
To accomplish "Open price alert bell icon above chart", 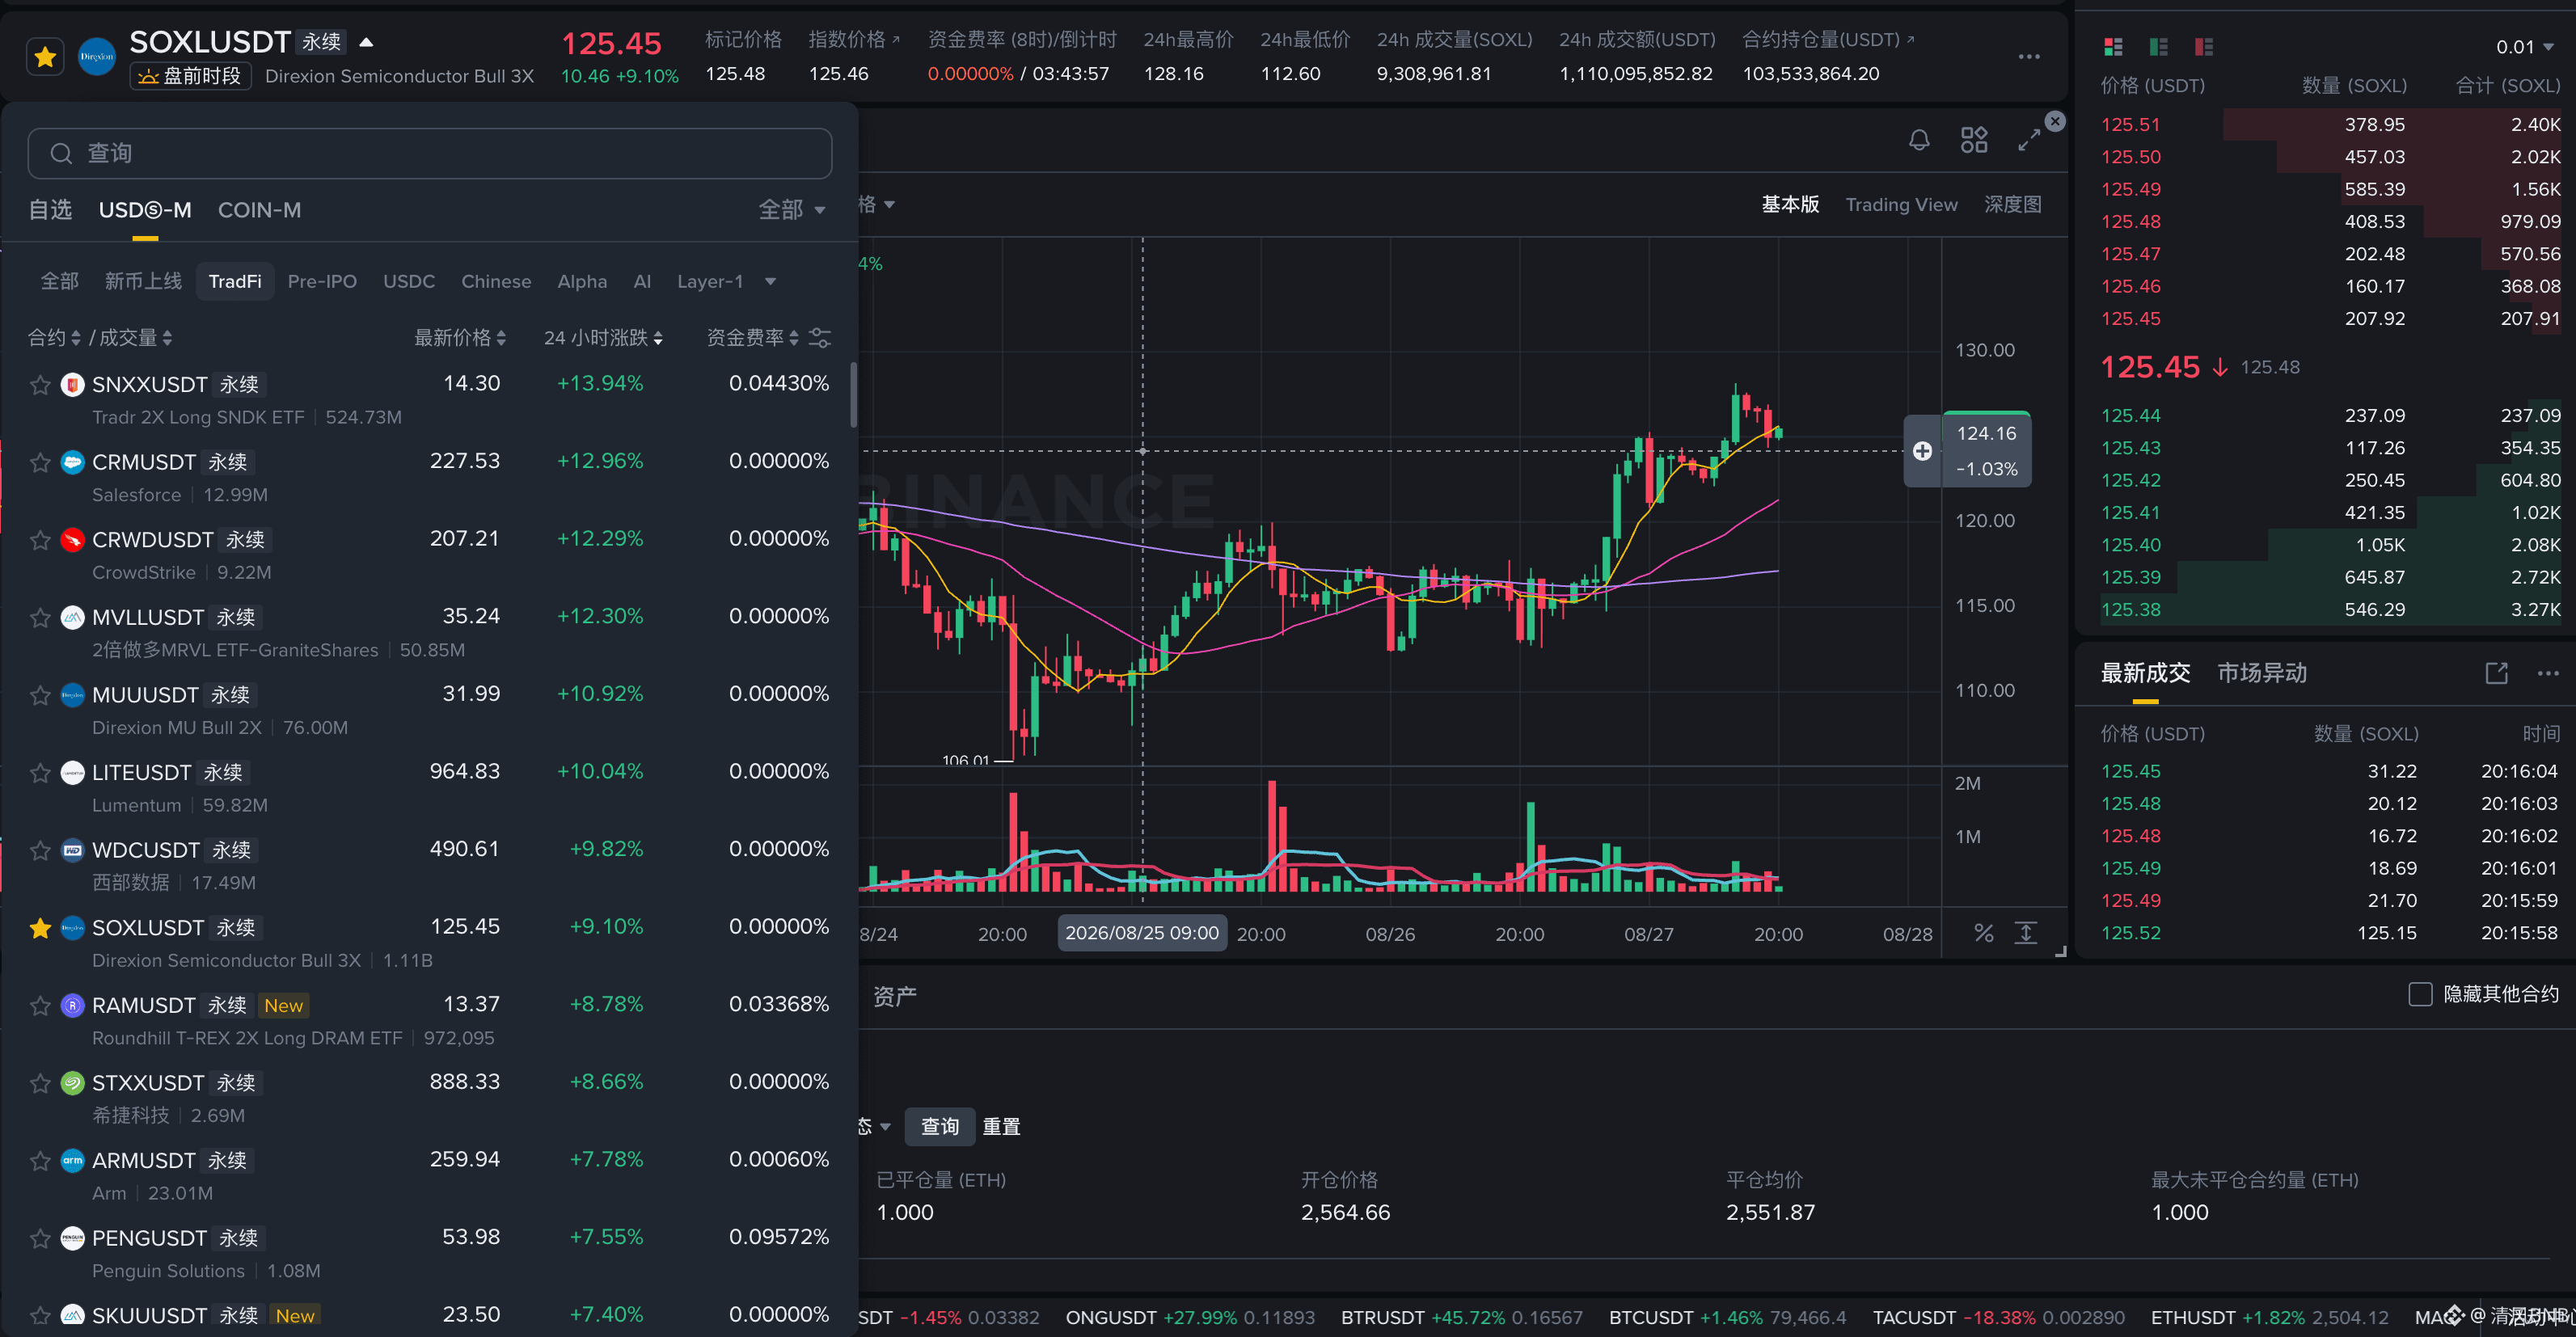I will click(1919, 140).
